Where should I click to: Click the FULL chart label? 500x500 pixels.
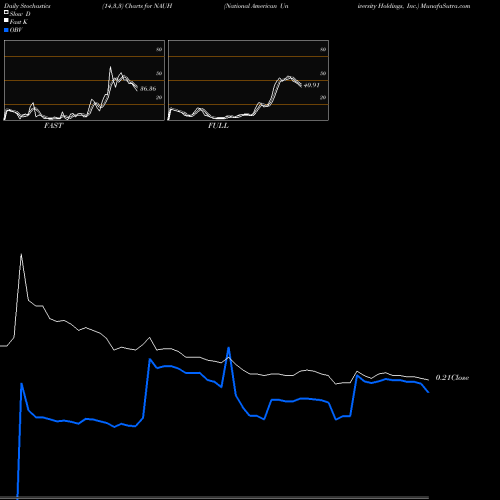click(218, 126)
